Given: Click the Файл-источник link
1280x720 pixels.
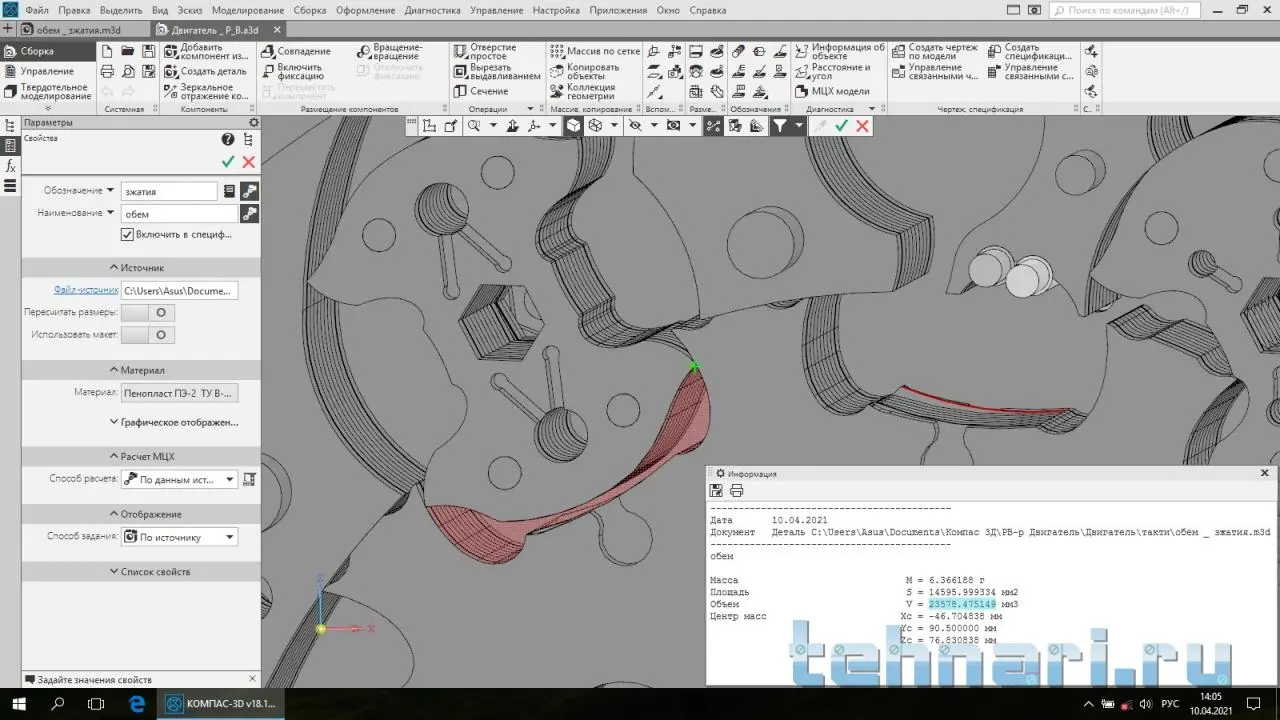Looking at the screenshot, I should pyautogui.click(x=86, y=291).
